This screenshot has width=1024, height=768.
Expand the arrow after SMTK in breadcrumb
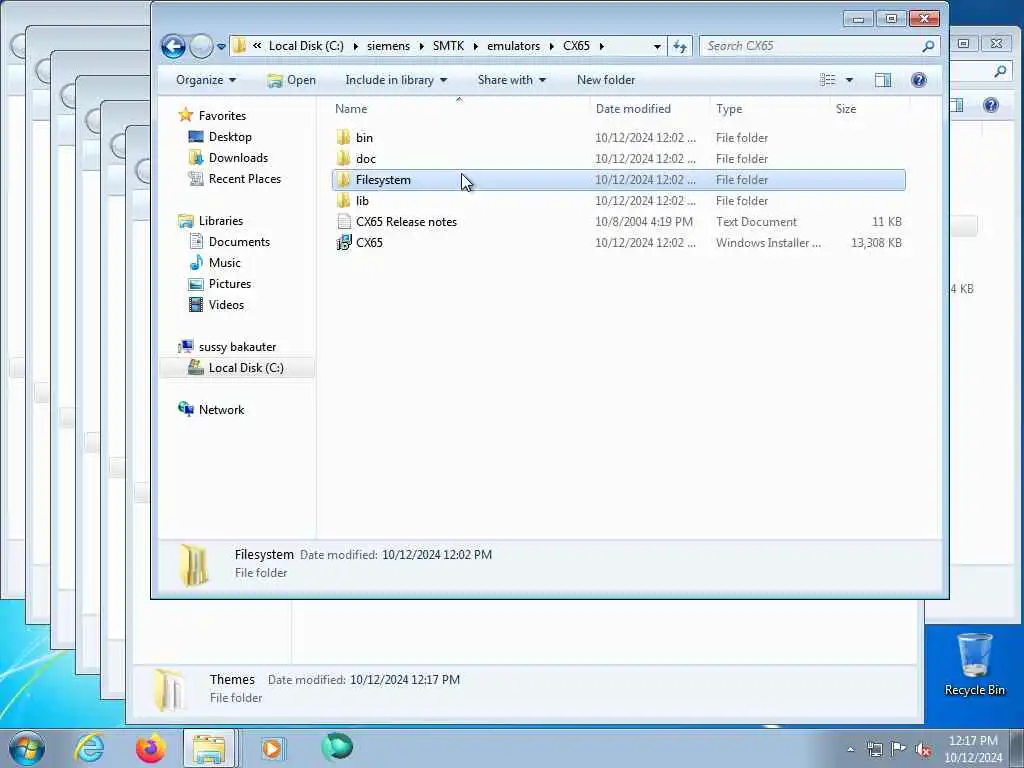(475, 46)
